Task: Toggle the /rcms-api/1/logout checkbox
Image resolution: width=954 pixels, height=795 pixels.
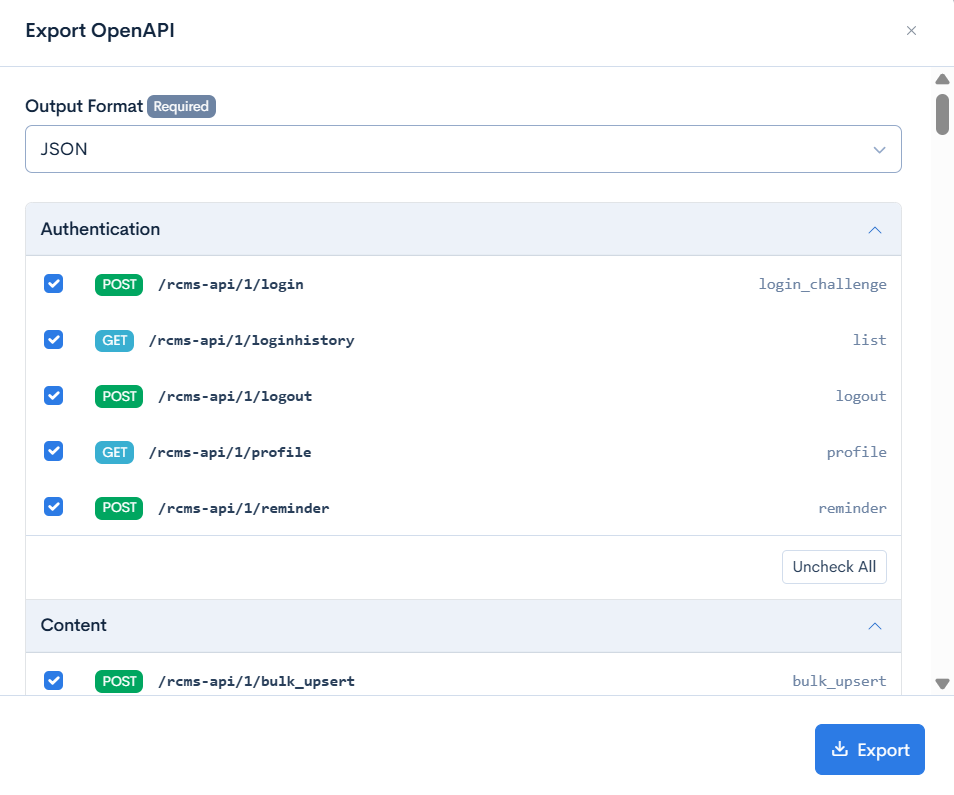Action: click(x=54, y=396)
